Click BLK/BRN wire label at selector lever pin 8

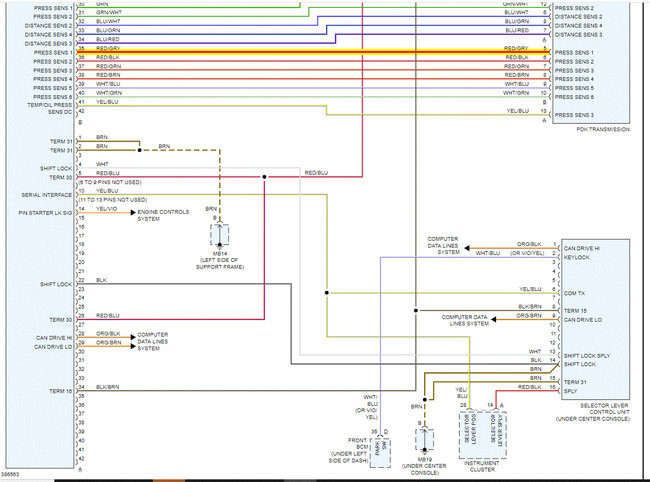coord(530,306)
